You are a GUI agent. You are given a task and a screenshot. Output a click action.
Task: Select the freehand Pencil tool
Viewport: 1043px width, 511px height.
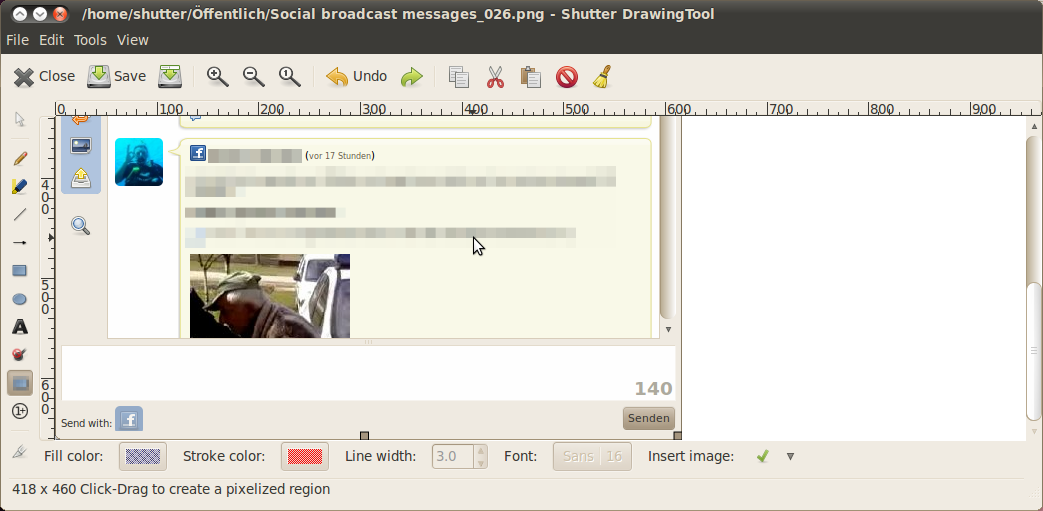19,158
